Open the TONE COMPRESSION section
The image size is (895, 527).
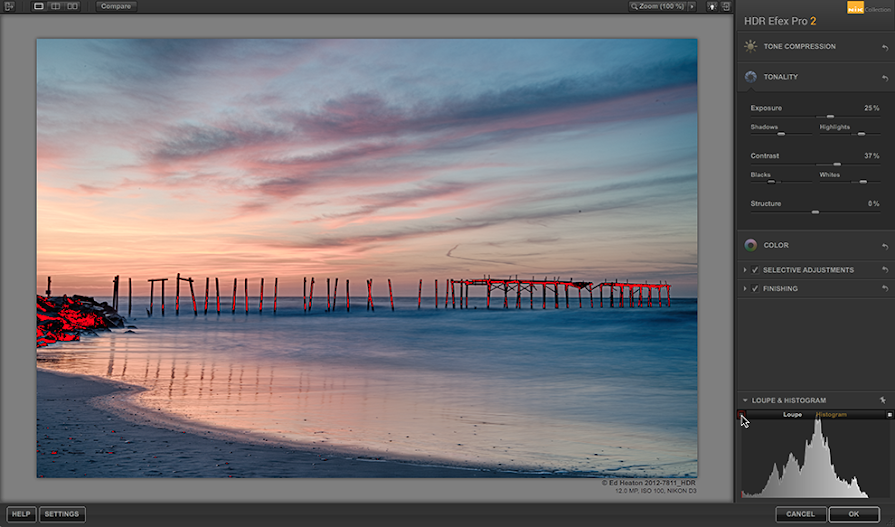tap(799, 46)
